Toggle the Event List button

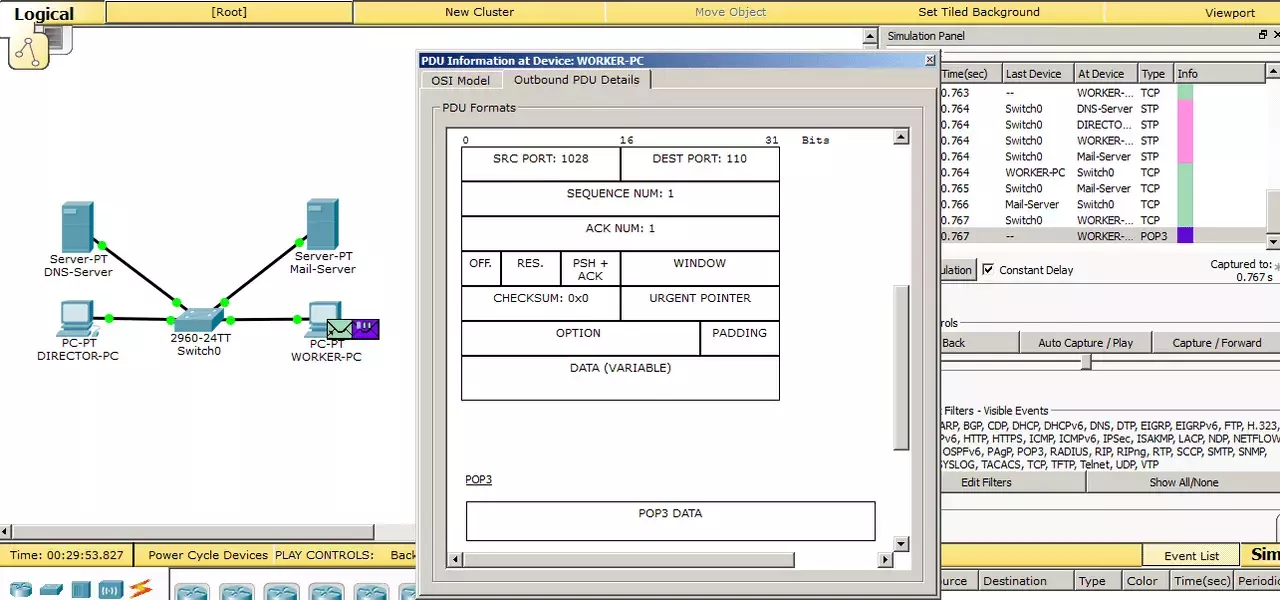pyautogui.click(x=1191, y=555)
